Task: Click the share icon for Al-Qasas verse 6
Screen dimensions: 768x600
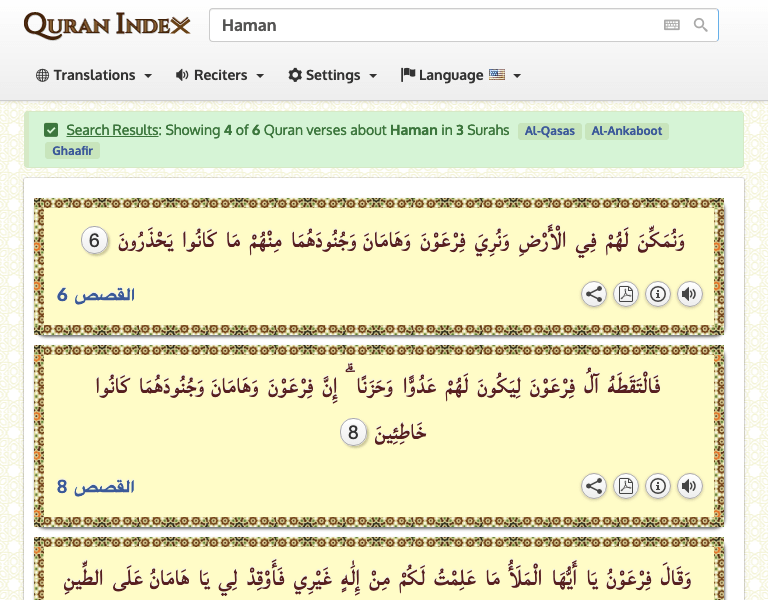Action: point(594,294)
